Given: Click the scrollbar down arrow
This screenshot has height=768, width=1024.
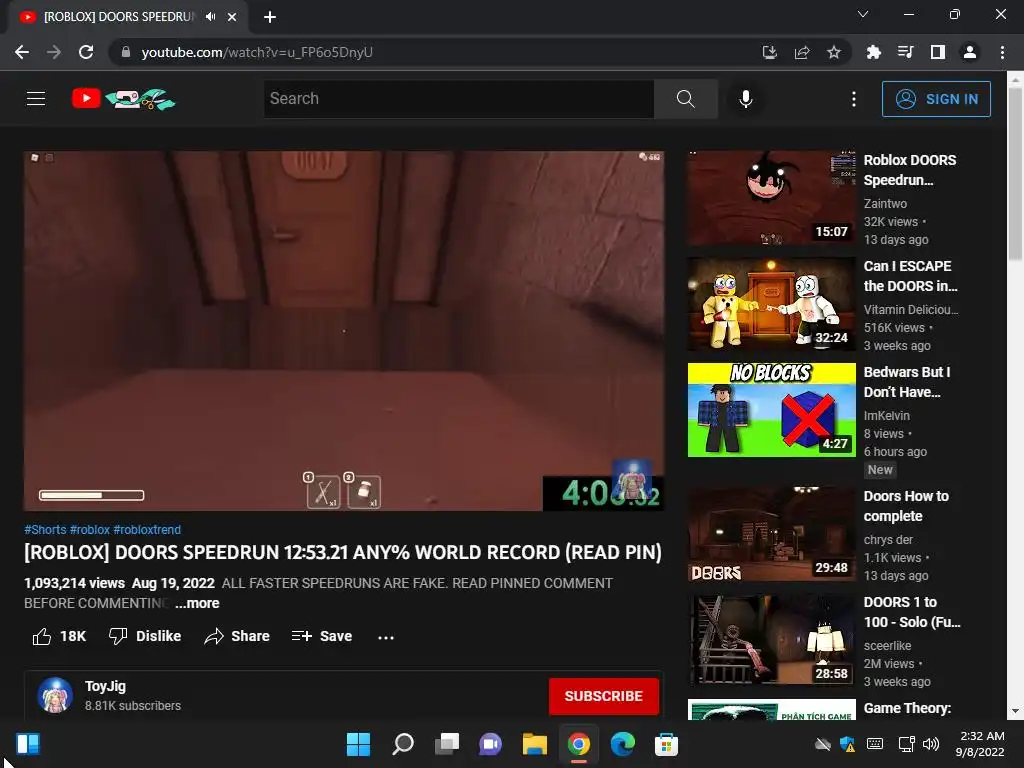Looking at the screenshot, I should (1016, 711).
